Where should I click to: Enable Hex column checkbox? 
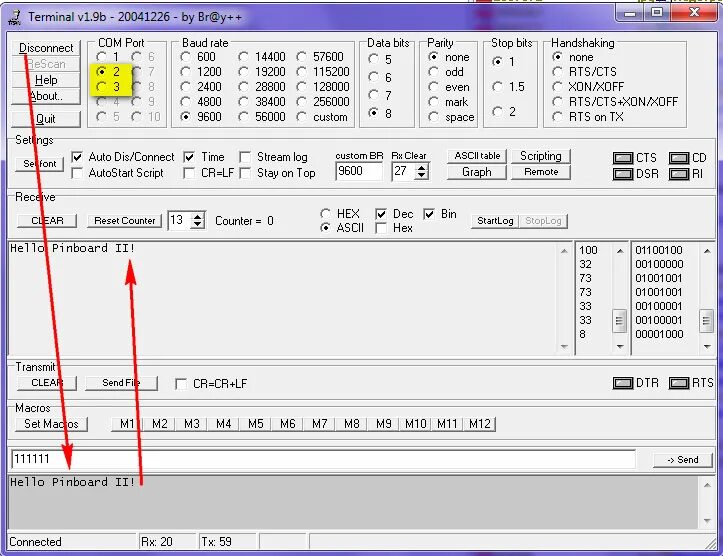point(381,228)
